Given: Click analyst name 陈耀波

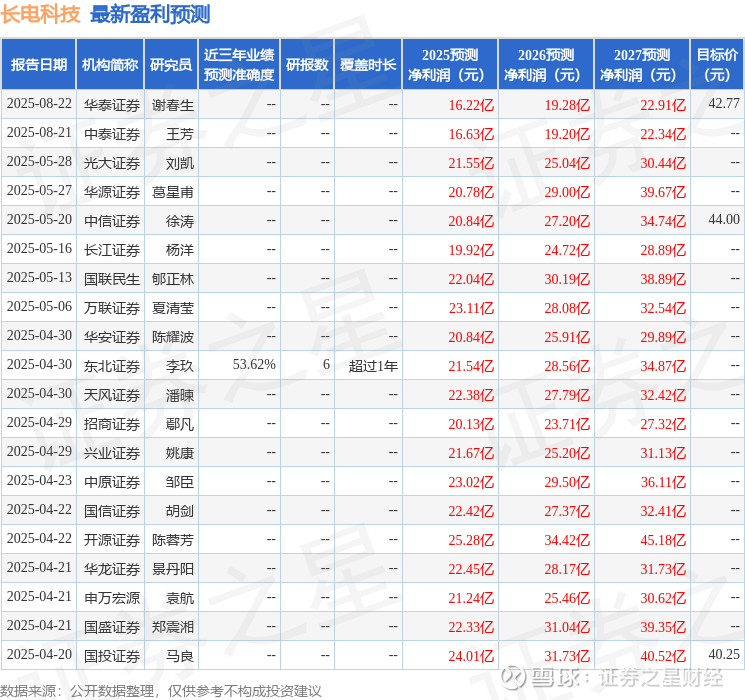Looking at the screenshot, I should [x=173, y=337].
